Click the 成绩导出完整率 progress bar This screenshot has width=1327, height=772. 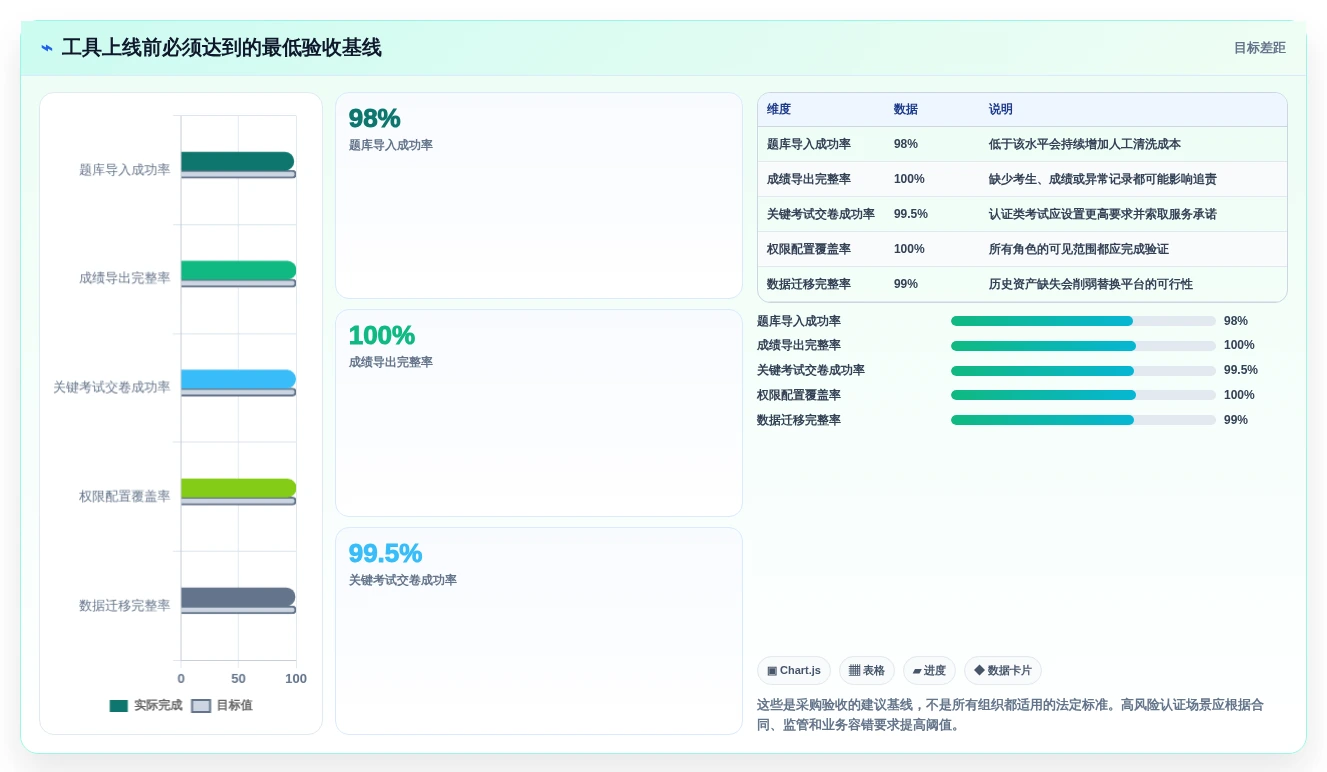tap(1083, 346)
